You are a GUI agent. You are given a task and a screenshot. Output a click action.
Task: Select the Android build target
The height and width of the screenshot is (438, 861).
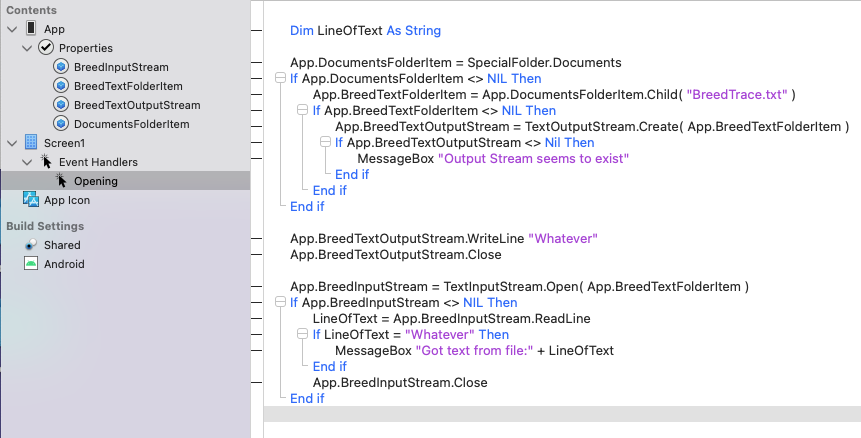pos(63,264)
